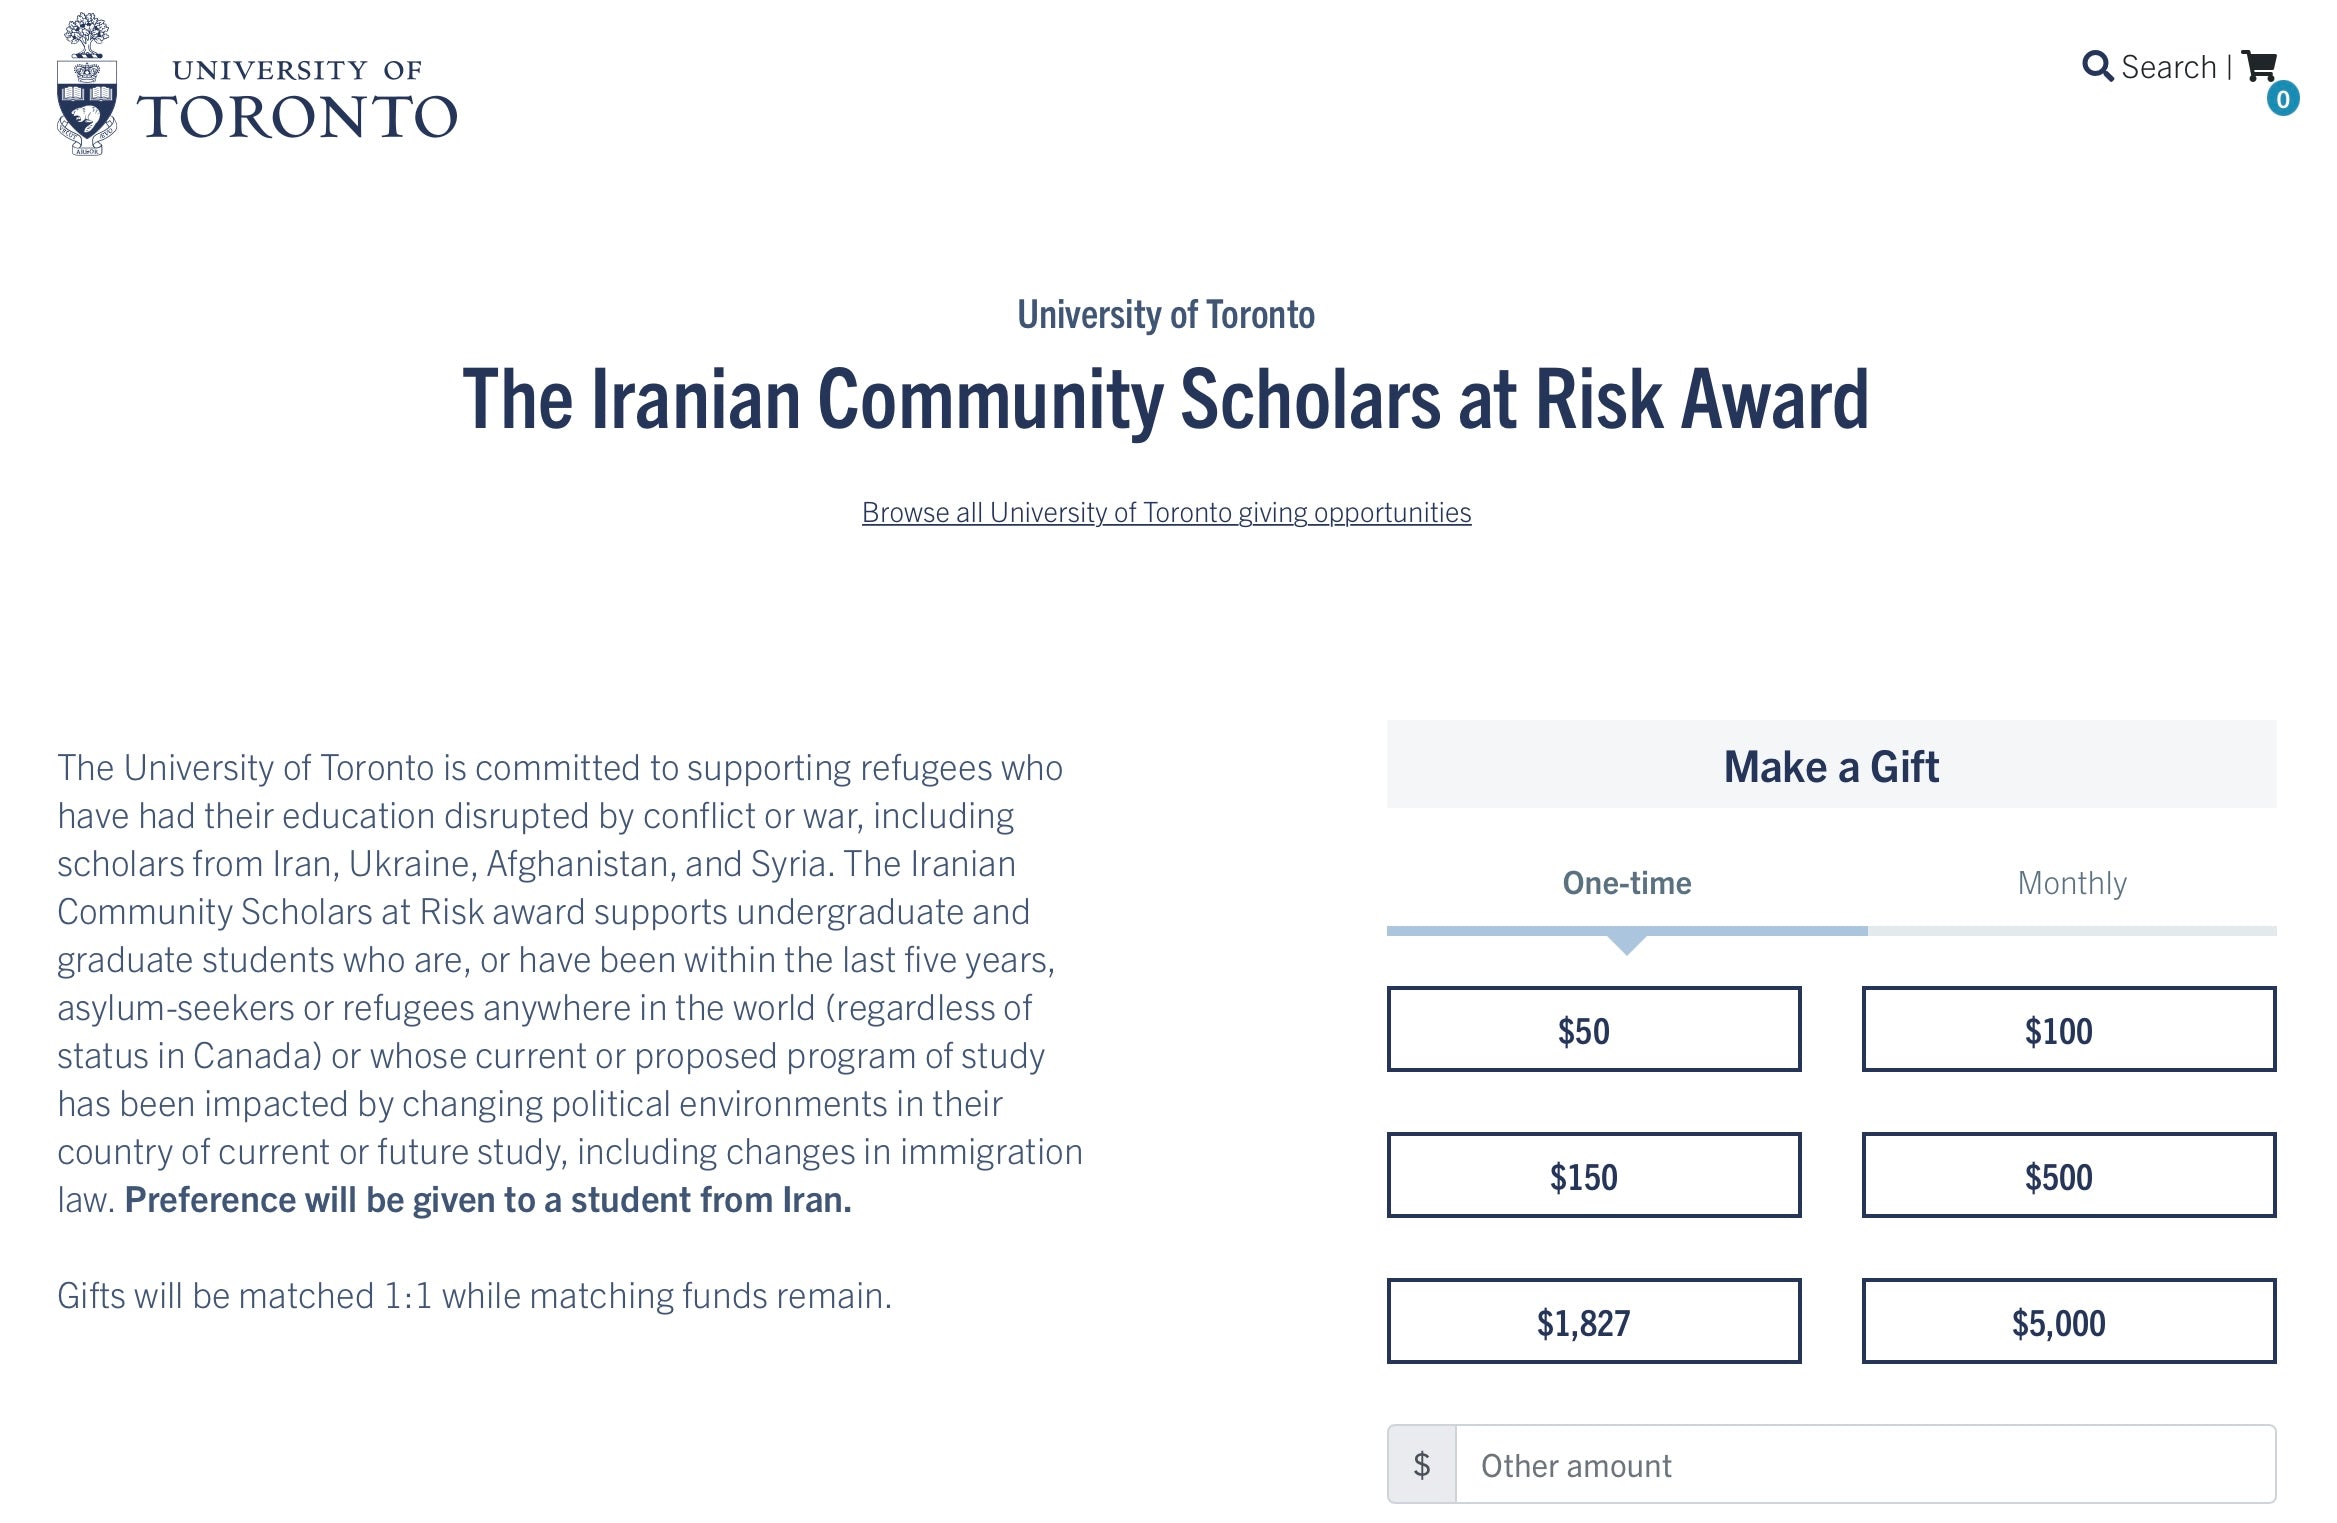Open Browse all University of Toronto giving opportunities
Image resolution: width=2337 pixels, height=1523 pixels.
[1166, 513]
